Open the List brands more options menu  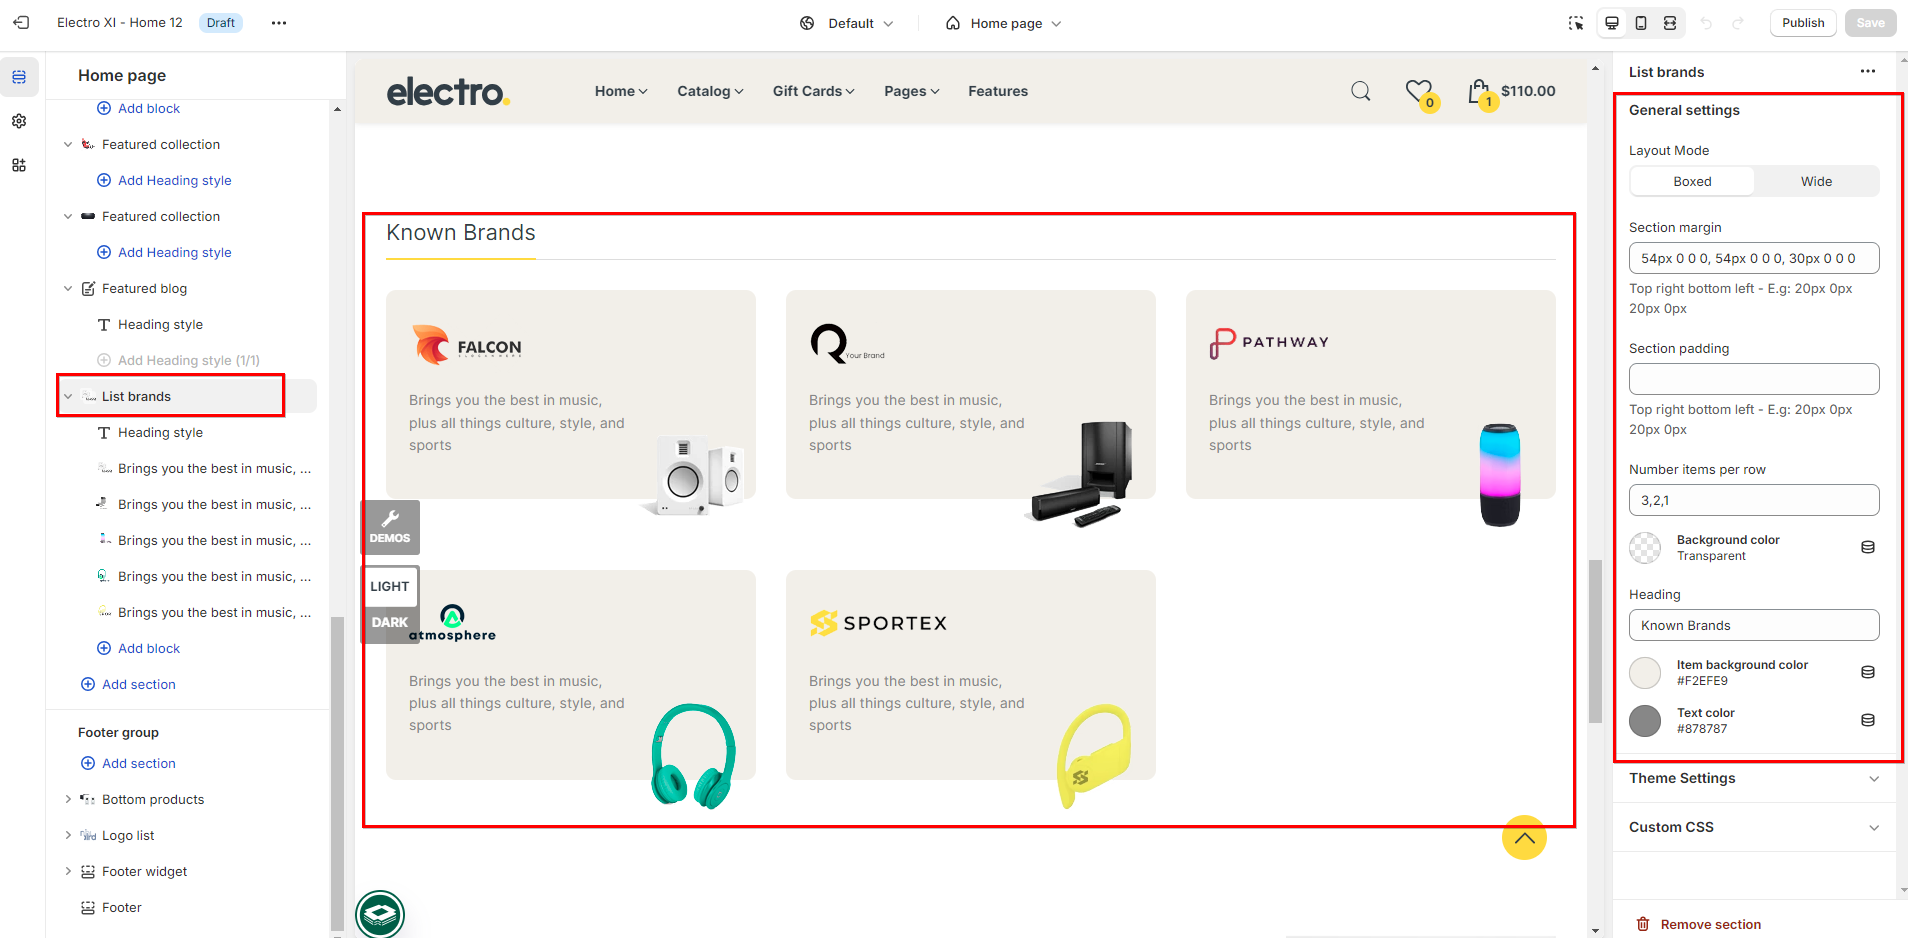coord(1868,71)
